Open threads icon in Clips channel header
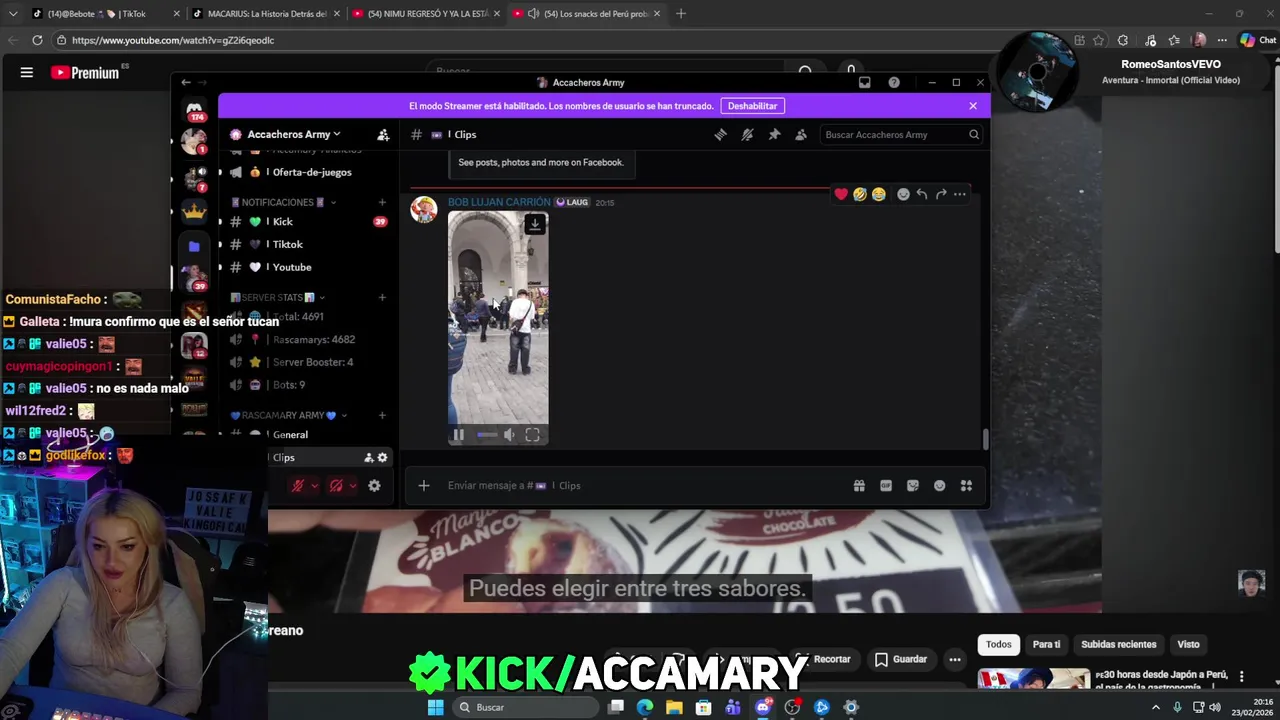Viewport: 1280px width, 720px height. point(720,134)
